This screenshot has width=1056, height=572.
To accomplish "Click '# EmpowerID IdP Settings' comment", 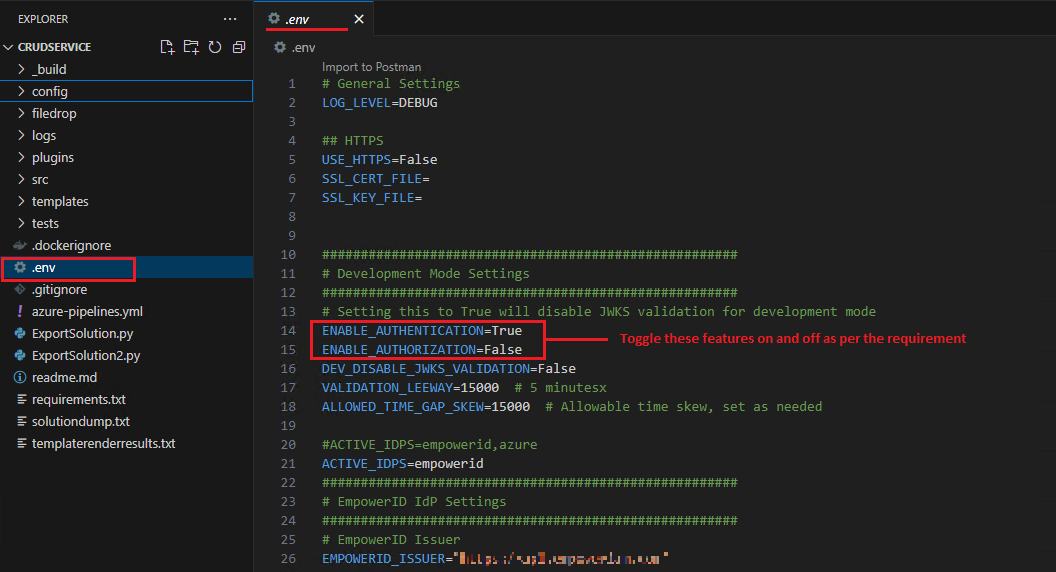I will pyautogui.click(x=414, y=501).
